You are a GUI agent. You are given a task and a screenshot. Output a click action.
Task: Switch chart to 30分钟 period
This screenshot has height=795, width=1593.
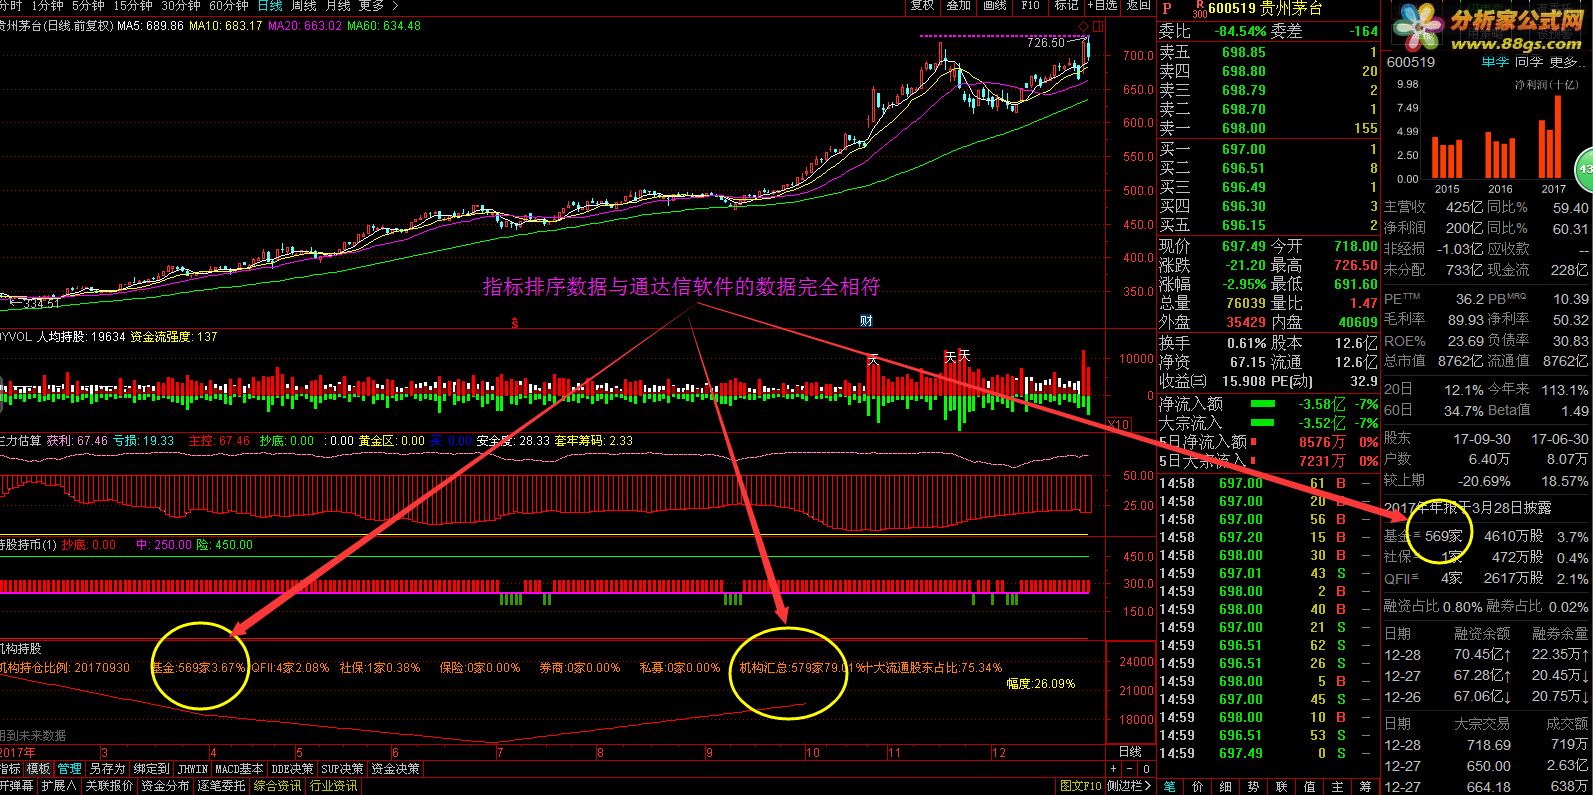(182, 5)
